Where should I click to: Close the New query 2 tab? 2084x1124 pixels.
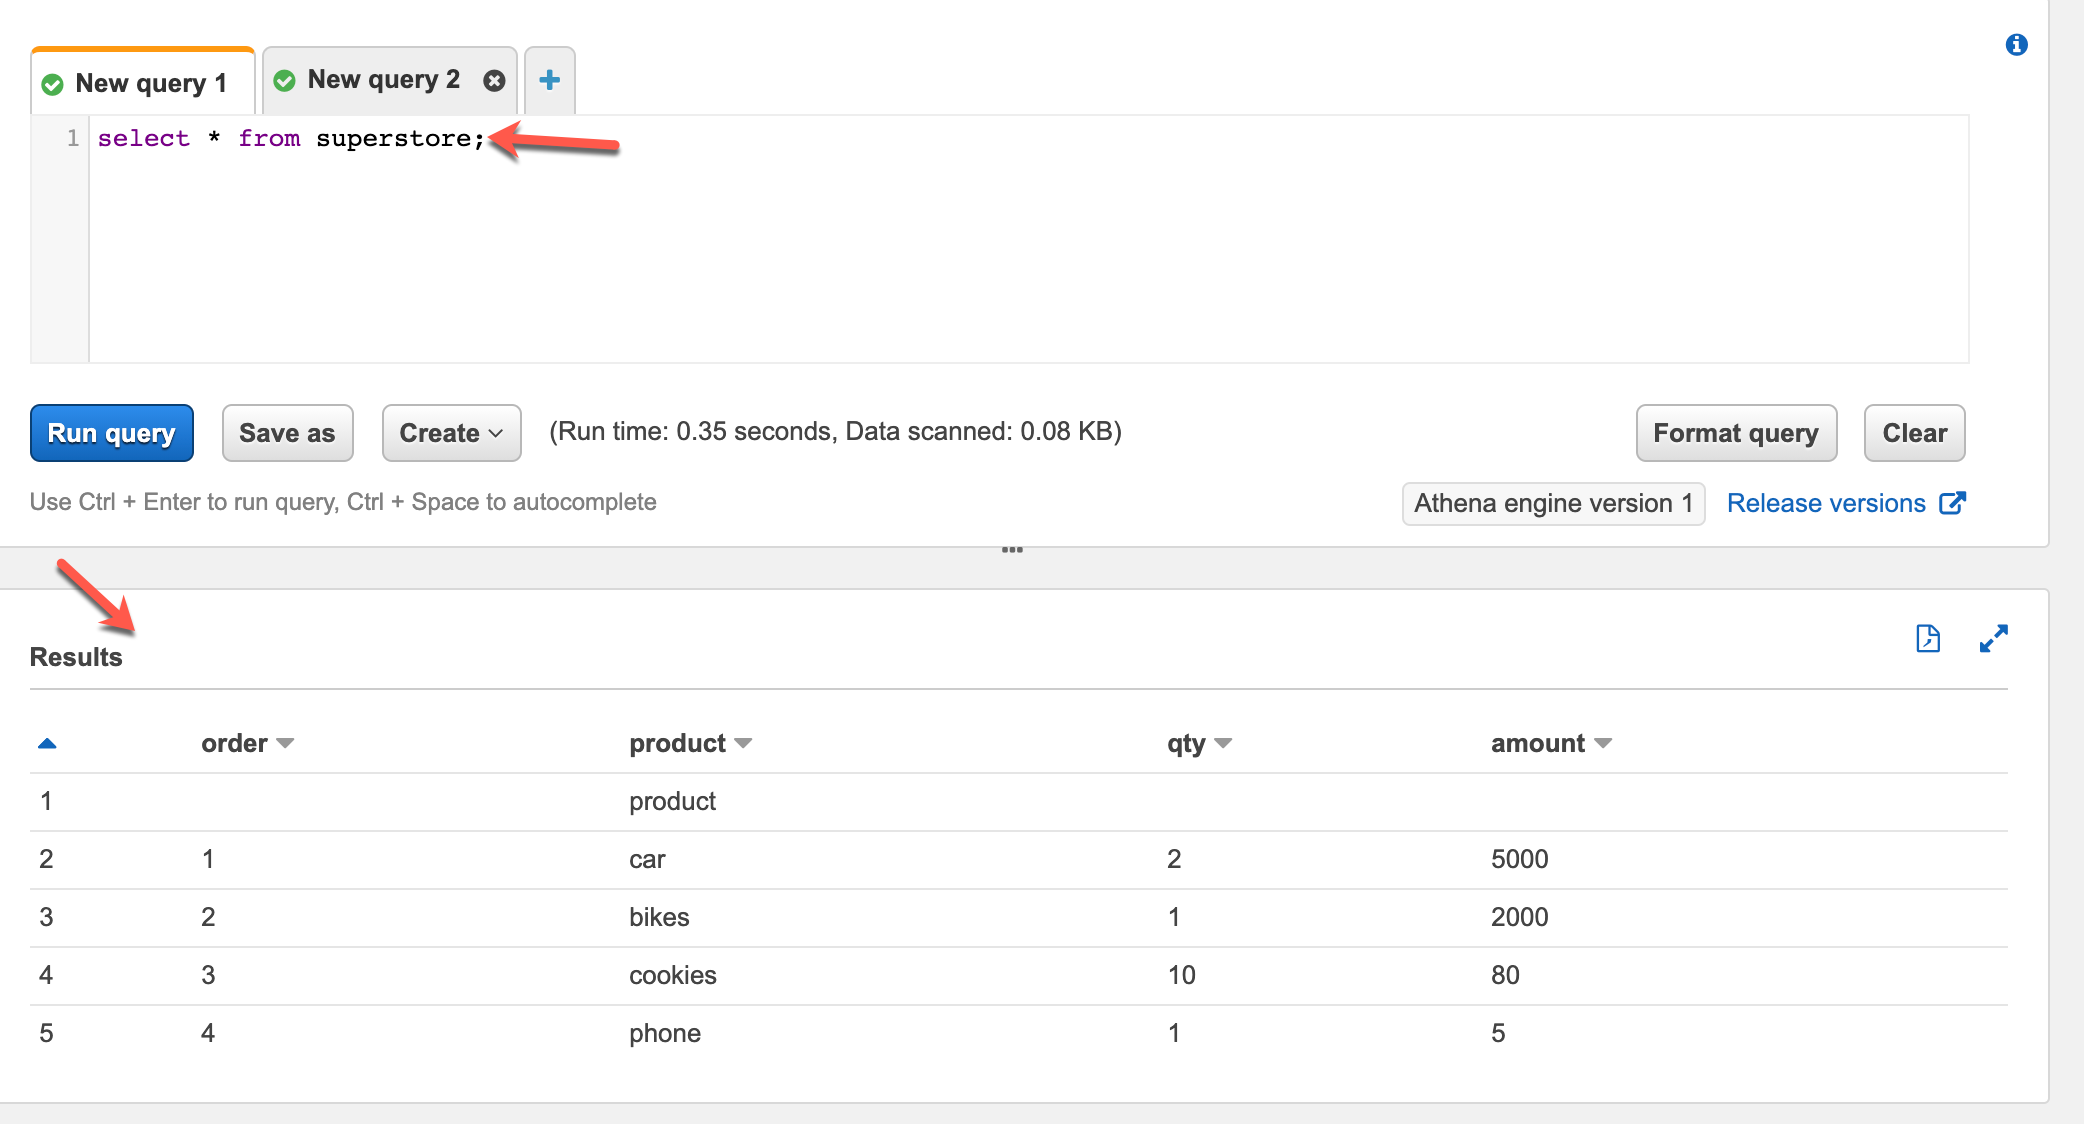[494, 81]
